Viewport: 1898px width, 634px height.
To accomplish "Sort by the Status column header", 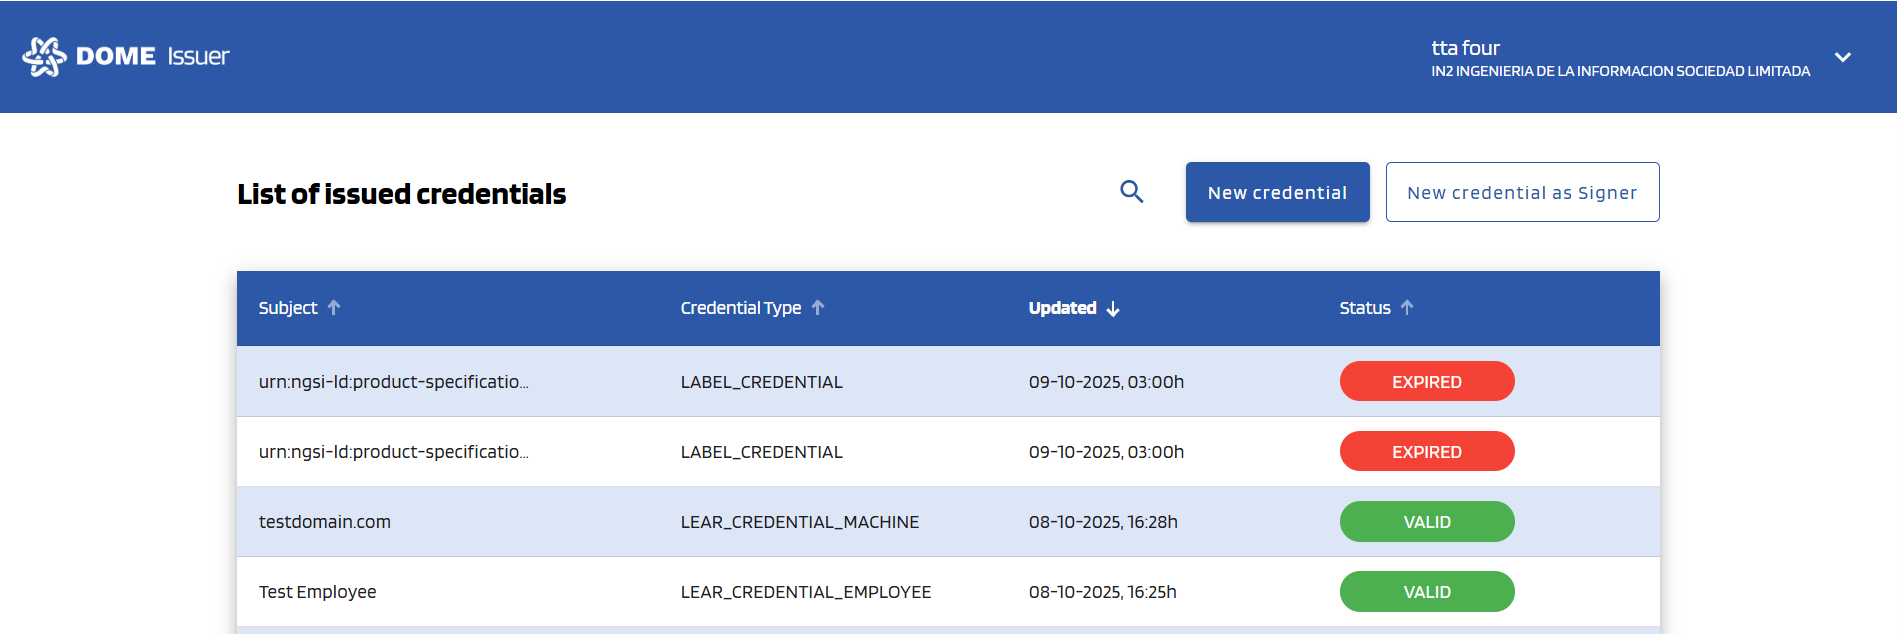I will (1364, 308).
